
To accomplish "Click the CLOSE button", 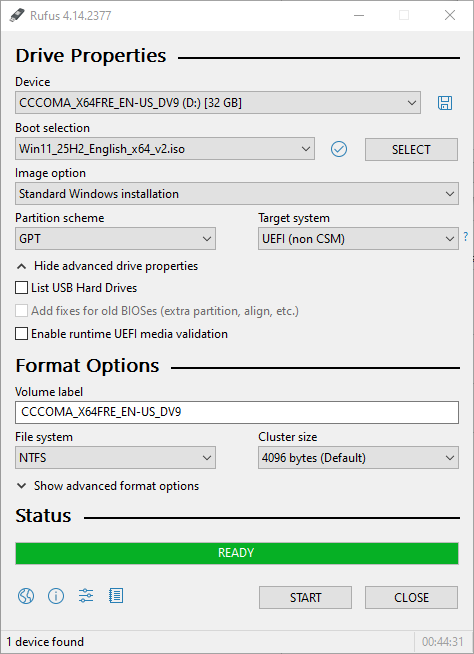I will click(x=411, y=597).
